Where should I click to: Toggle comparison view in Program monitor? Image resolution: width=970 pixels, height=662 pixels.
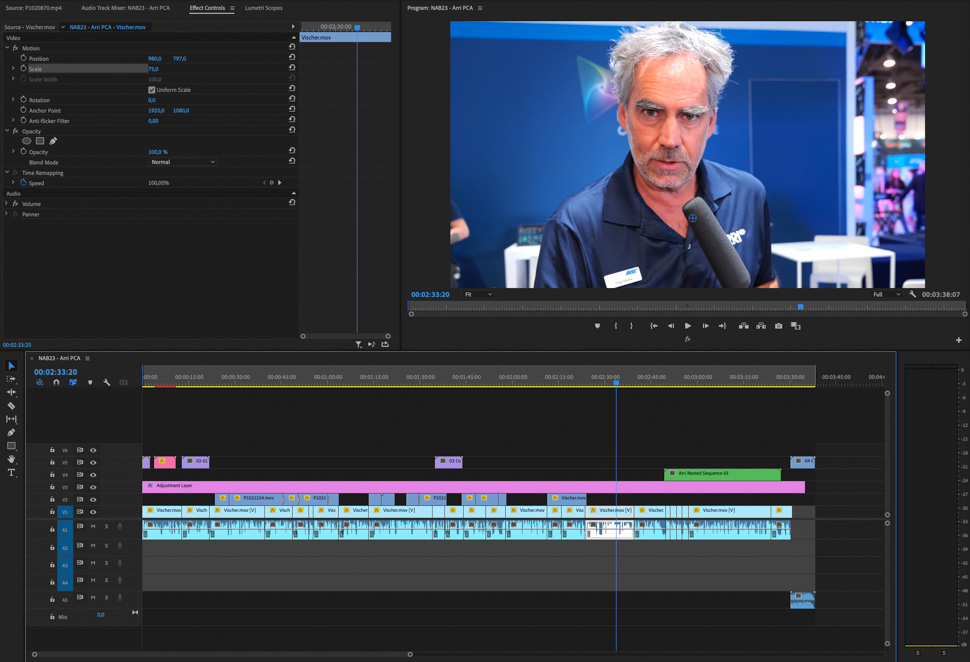coord(796,326)
